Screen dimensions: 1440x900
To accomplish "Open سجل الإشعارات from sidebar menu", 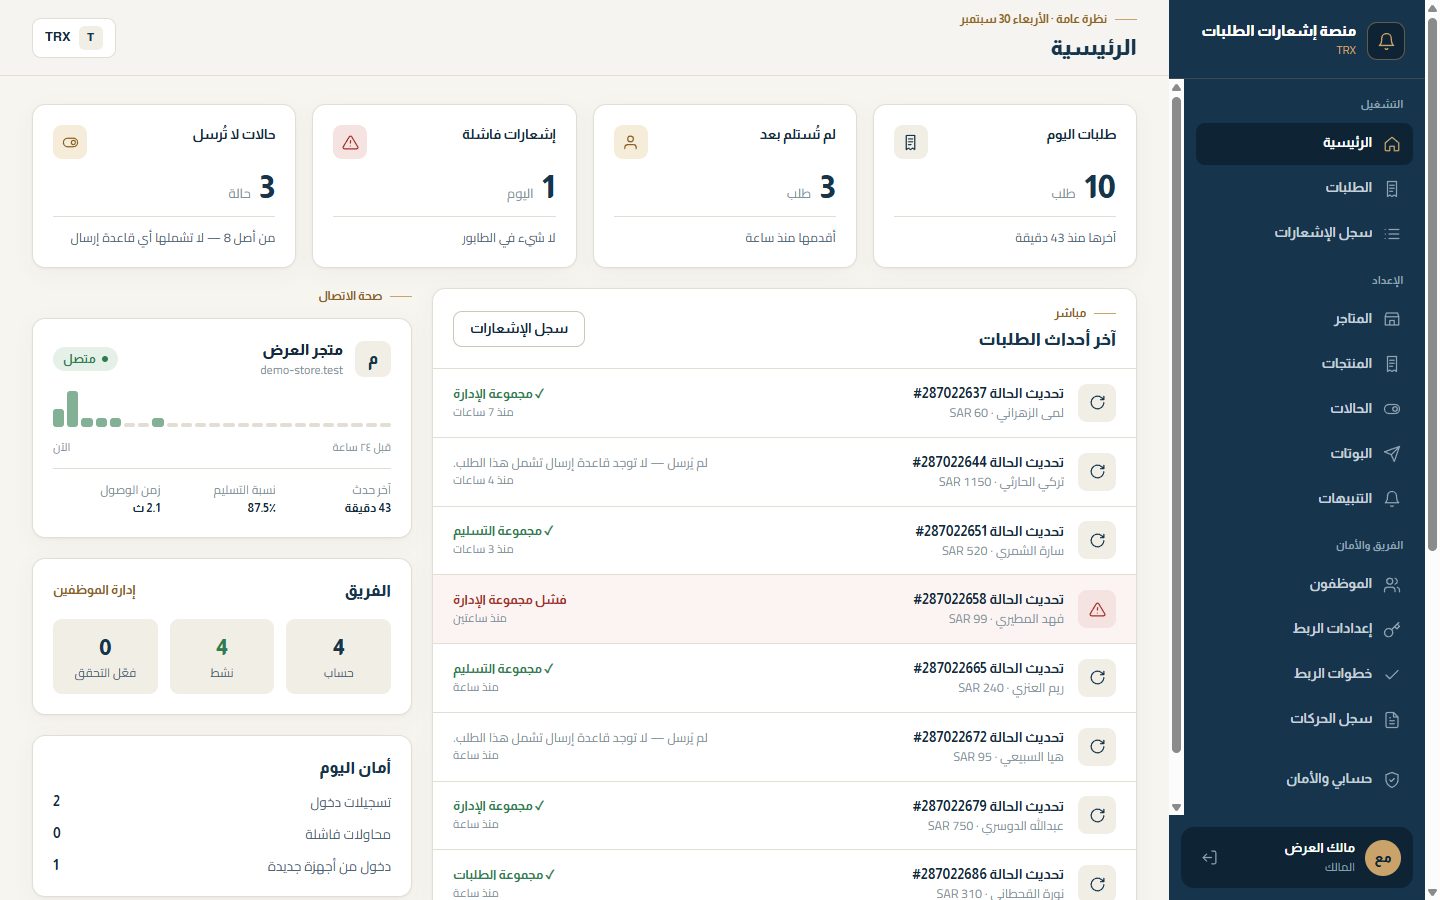I will click(1304, 233).
